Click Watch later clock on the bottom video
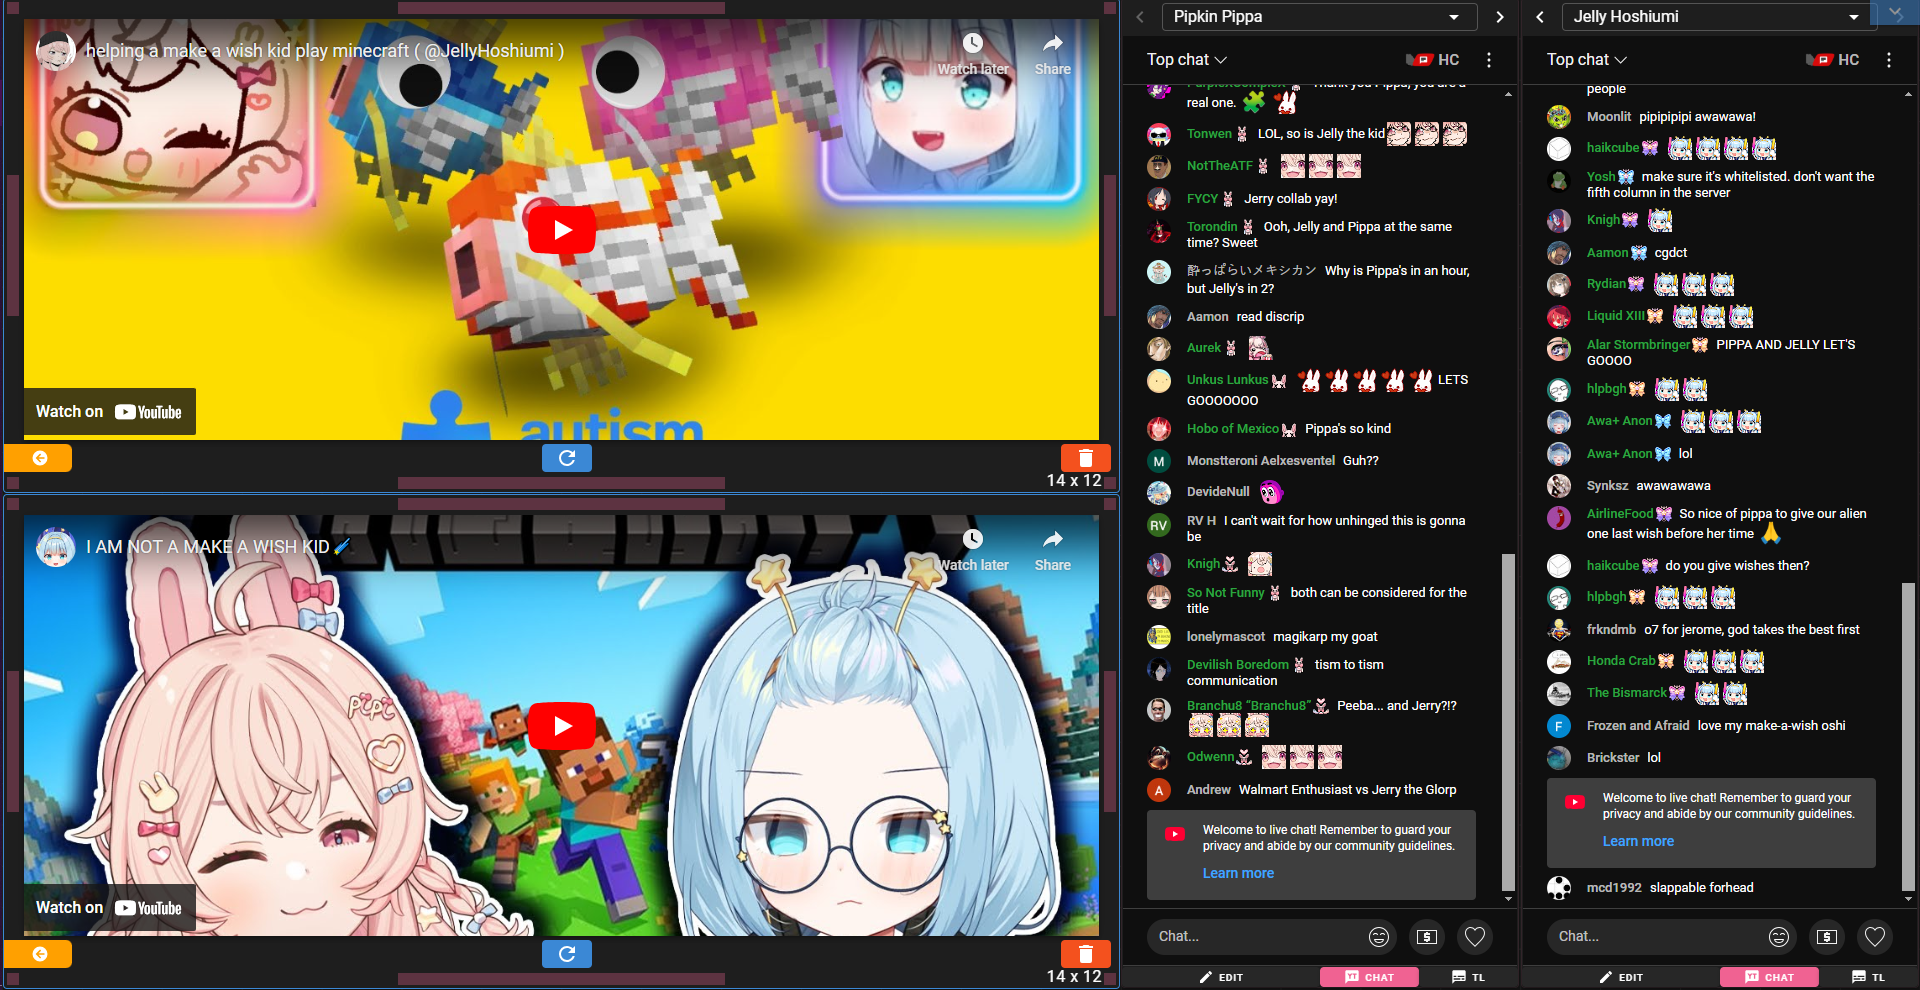This screenshot has width=1920, height=990. (x=972, y=539)
